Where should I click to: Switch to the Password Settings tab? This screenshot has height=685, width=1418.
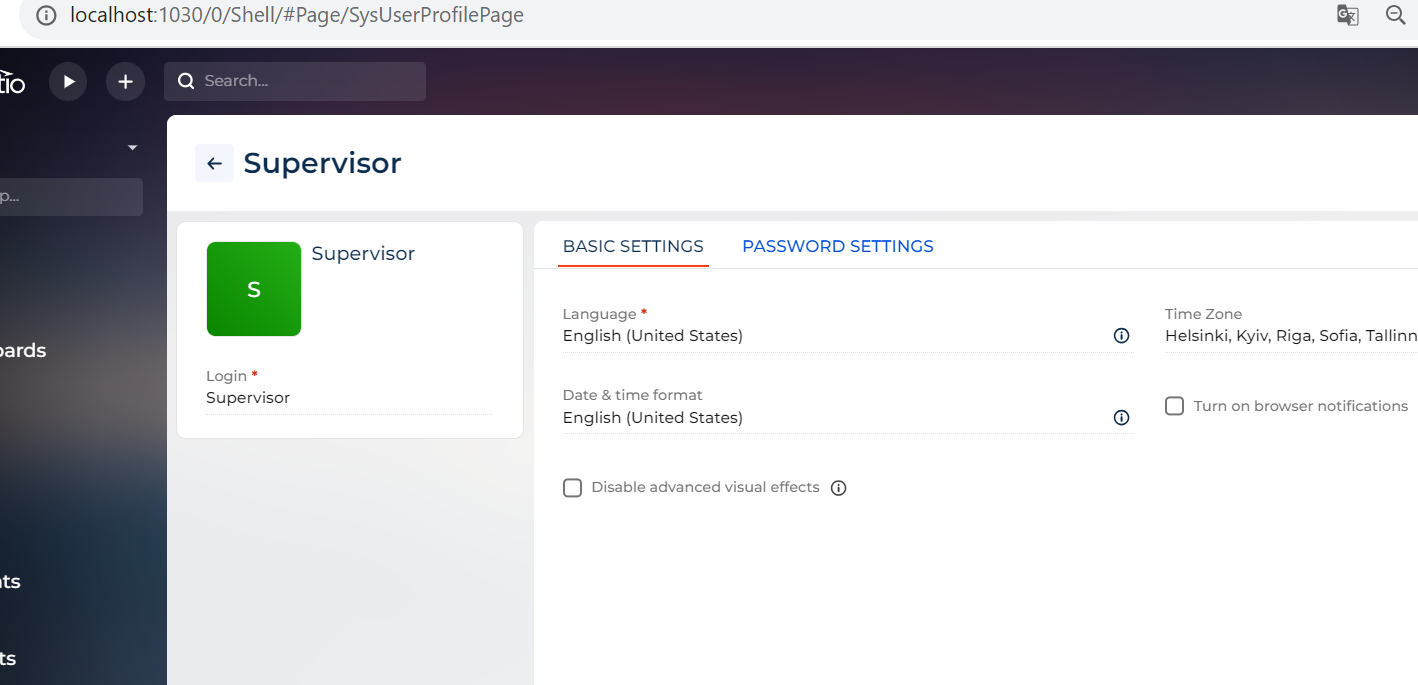pyautogui.click(x=838, y=246)
